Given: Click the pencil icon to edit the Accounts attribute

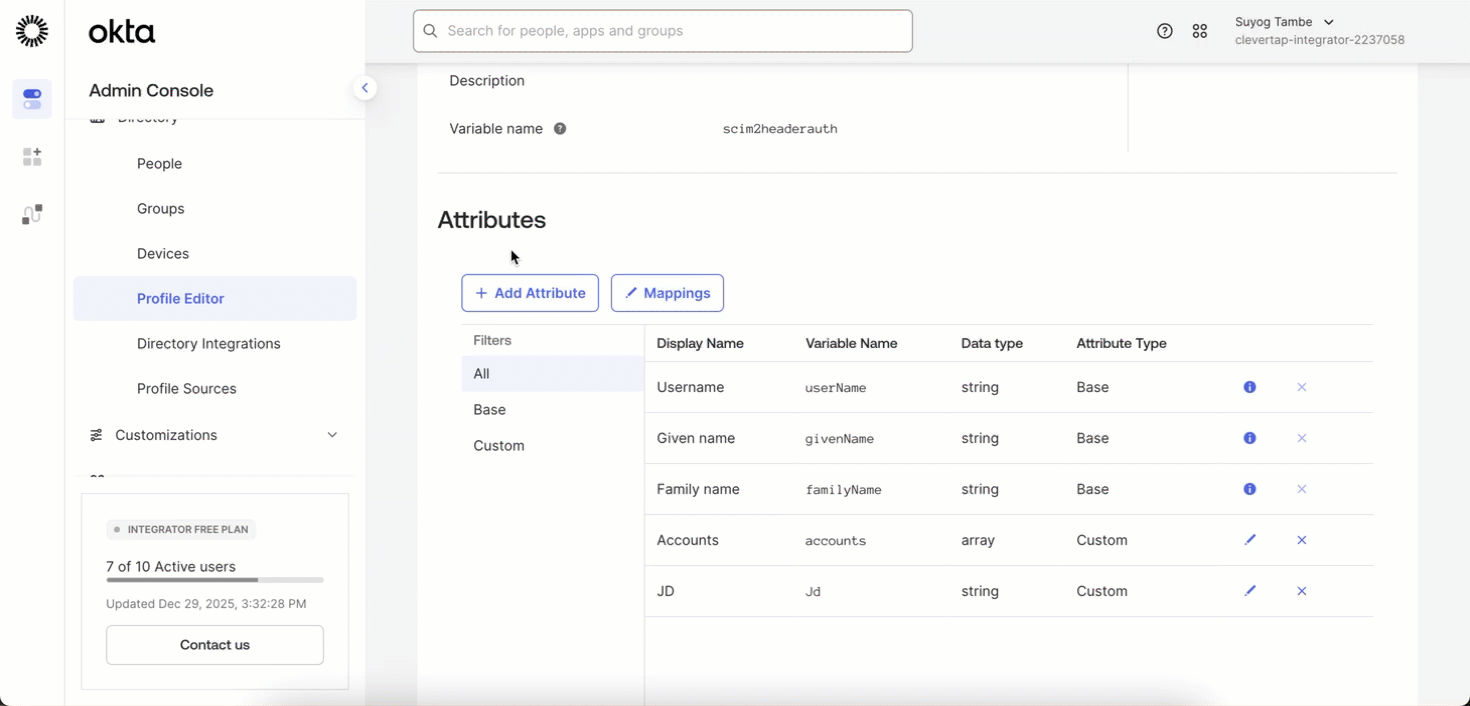Looking at the screenshot, I should pyautogui.click(x=1250, y=540).
